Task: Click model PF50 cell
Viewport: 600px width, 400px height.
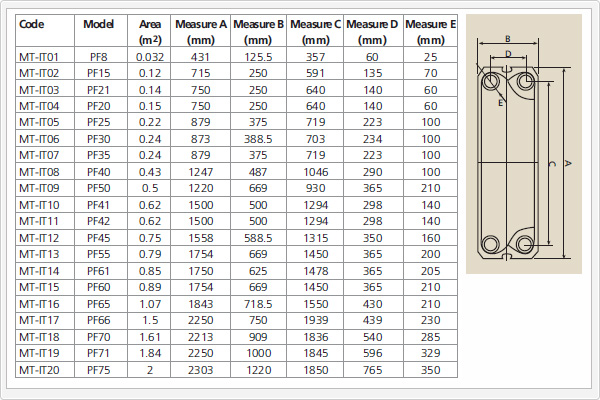Action: point(99,188)
